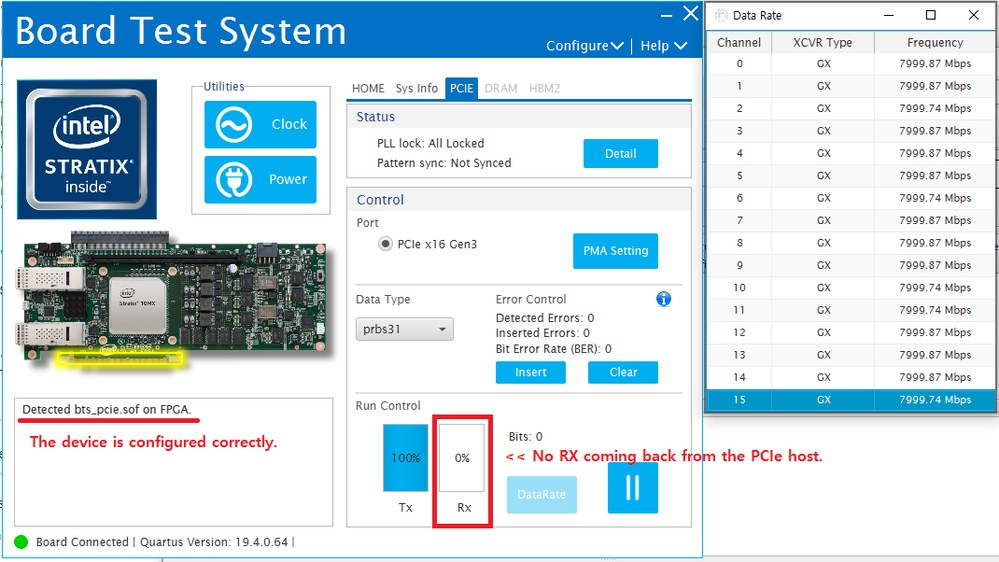Select channel 14 row in Data Rate
Image resolution: width=999 pixels, height=562 pixels.
(851, 377)
